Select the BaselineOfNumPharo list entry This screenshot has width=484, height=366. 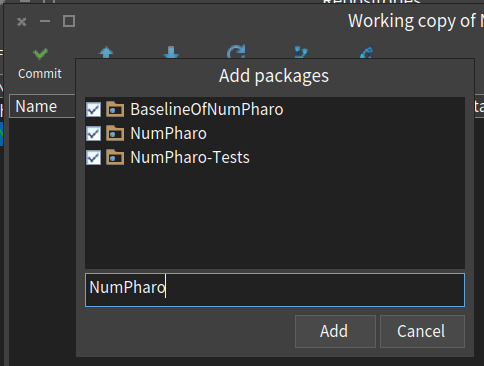click(275, 109)
